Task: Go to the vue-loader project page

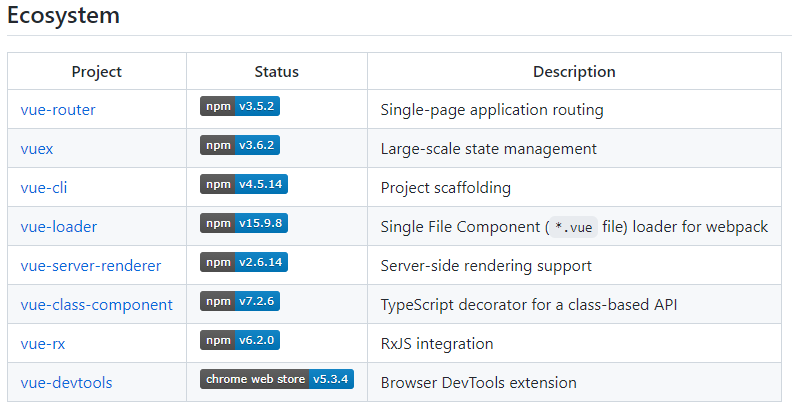Action: [59, 227]
